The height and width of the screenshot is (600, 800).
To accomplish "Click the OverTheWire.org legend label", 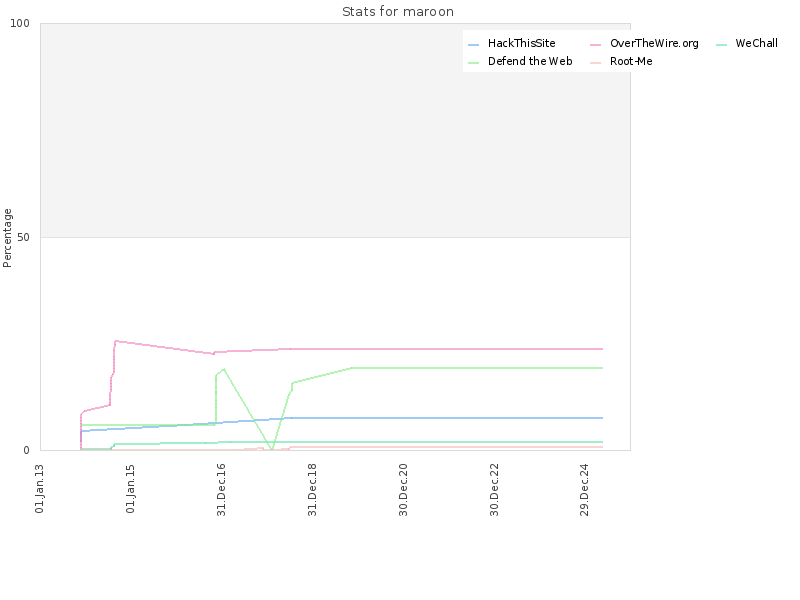I will pos(654,43).
